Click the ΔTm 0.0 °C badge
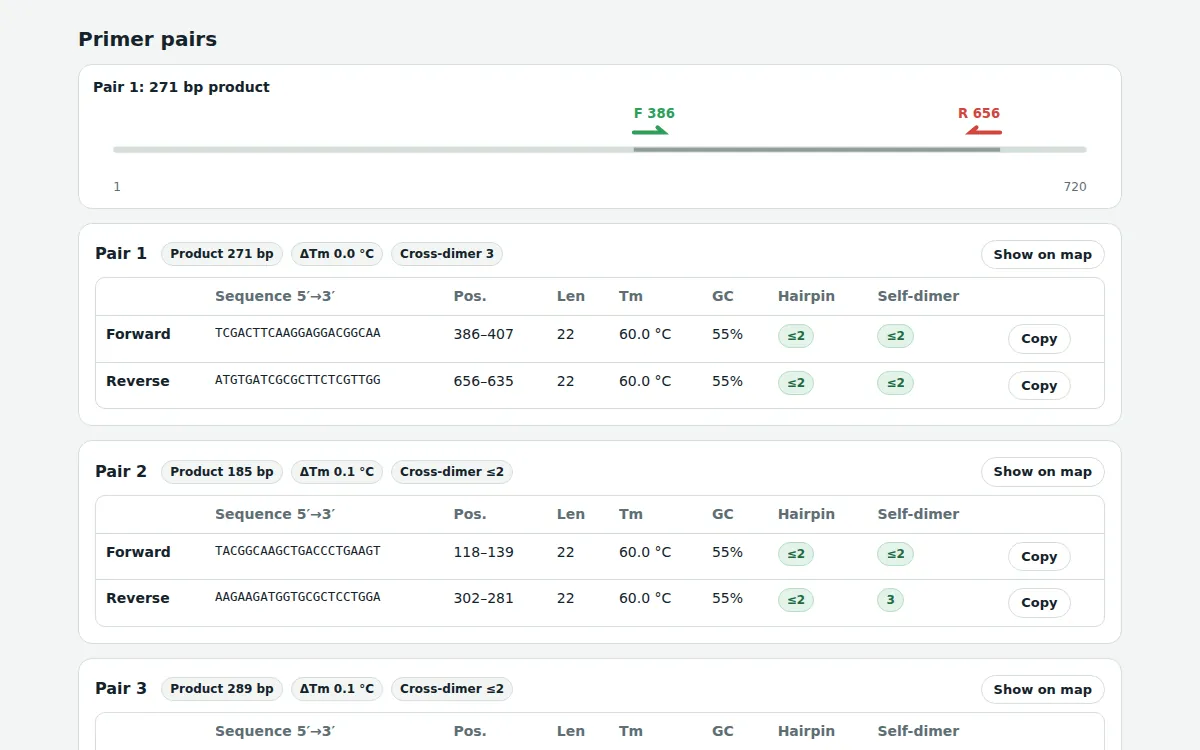This screenshot has height=750, width=1200. [337, 254]
